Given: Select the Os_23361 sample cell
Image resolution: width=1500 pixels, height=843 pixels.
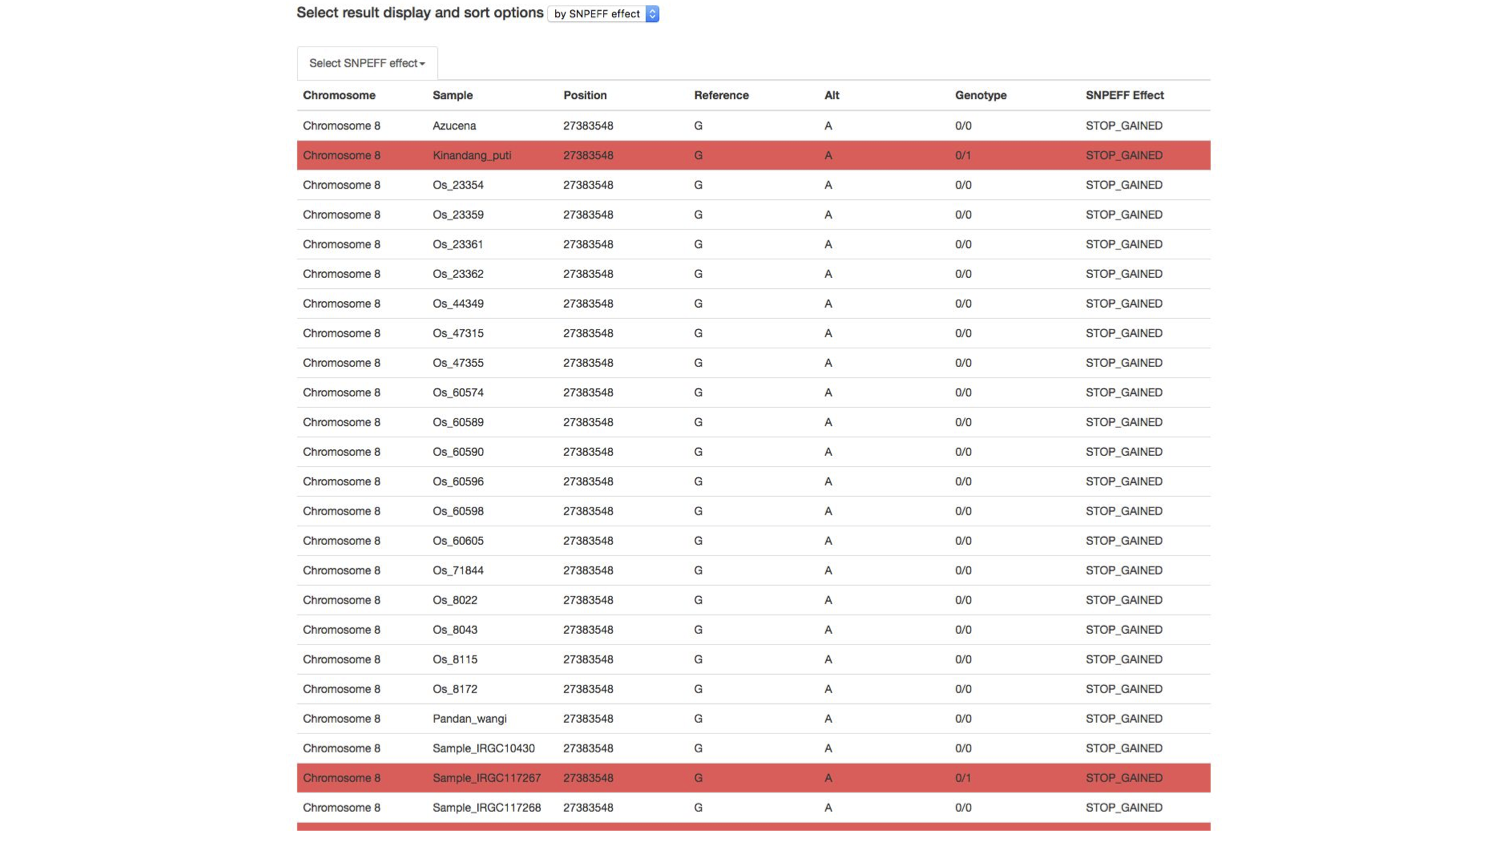Looking at the screenshot, I should click(458, 244).
